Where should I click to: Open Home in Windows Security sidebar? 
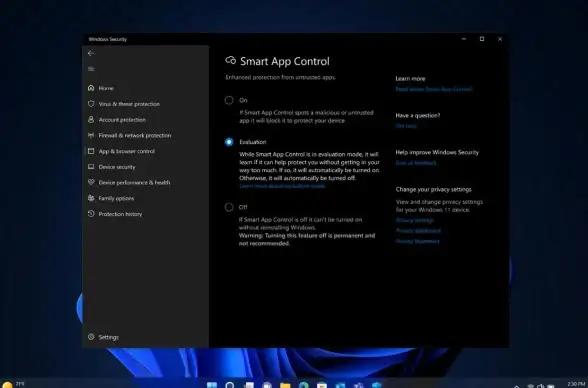[x=101, y=88]
